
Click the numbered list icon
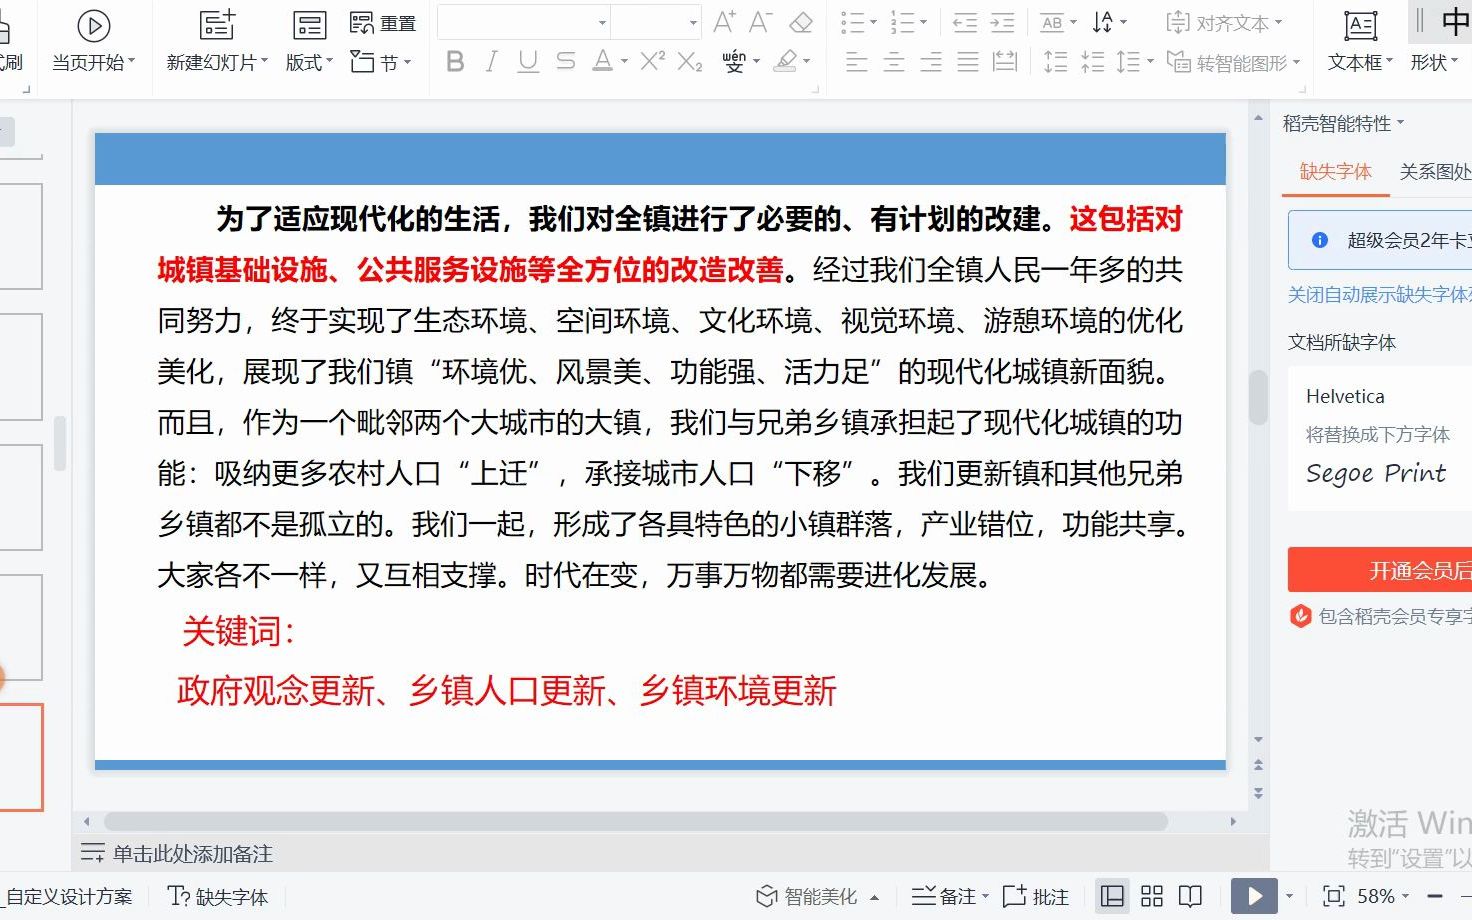coord(902,22)
